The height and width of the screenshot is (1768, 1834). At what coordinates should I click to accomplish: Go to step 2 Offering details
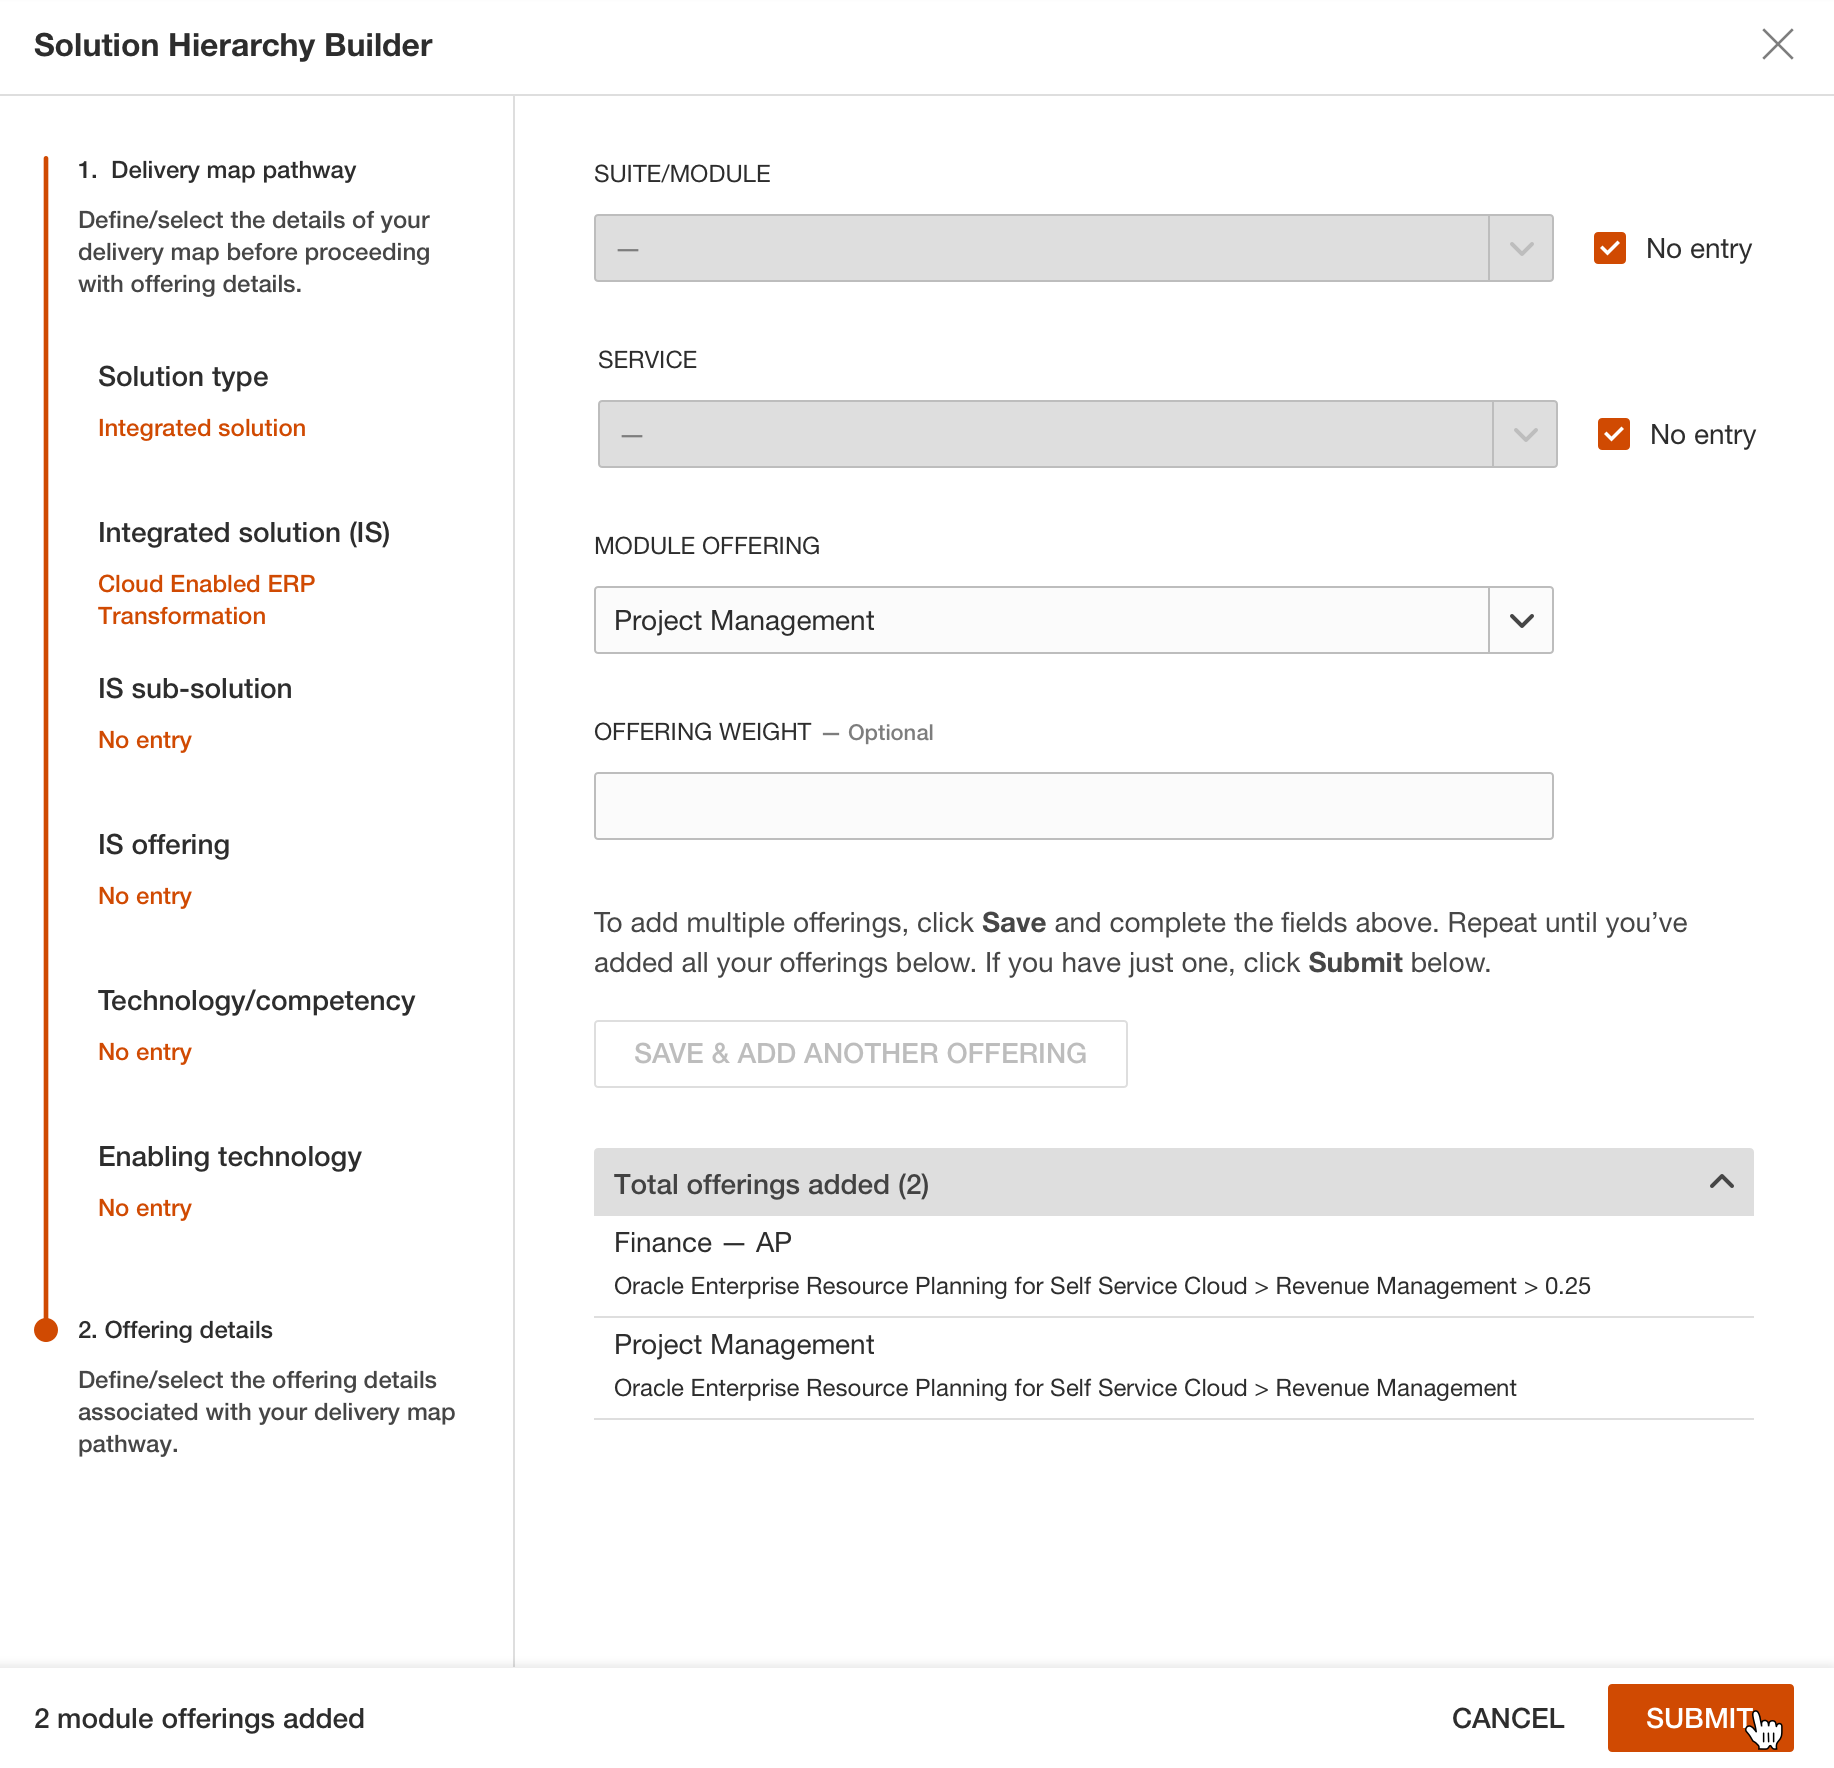coord(175,1330)
